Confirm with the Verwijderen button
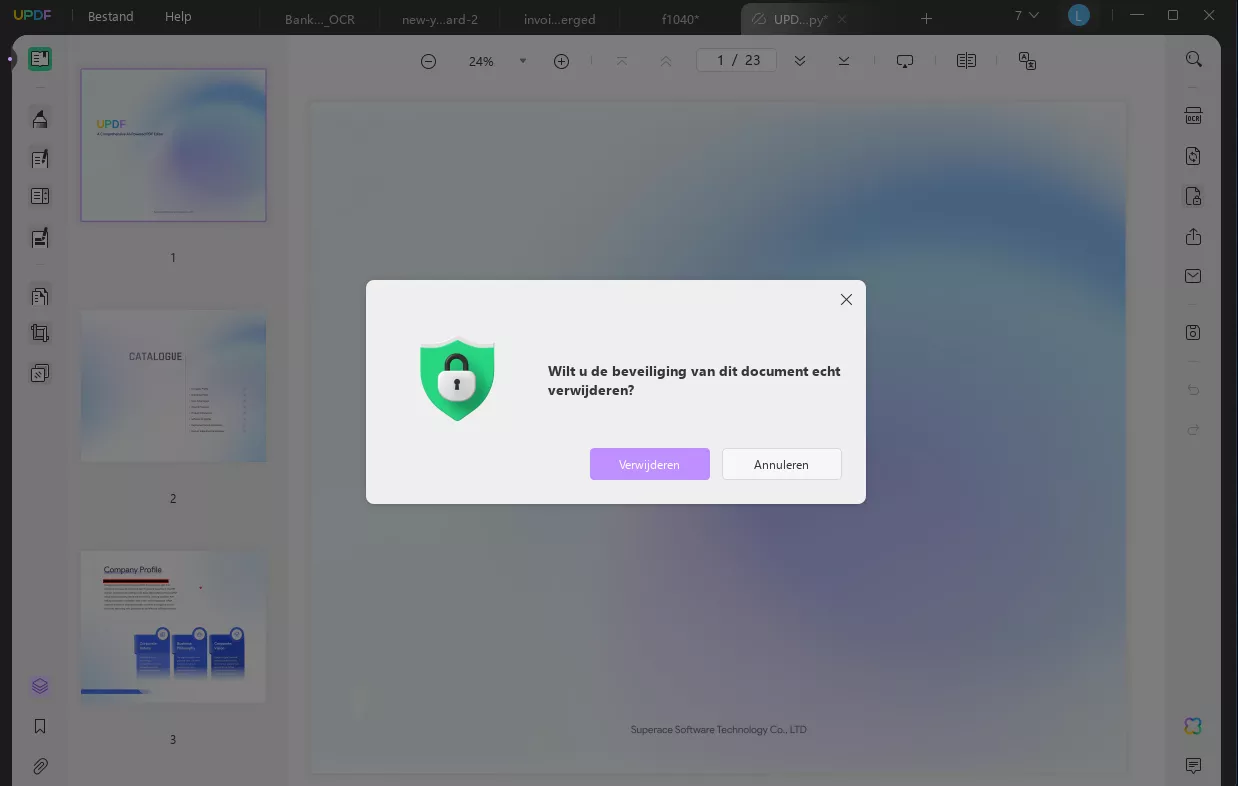The height and width of the screenshot is (786, 1238). [650, 464]
